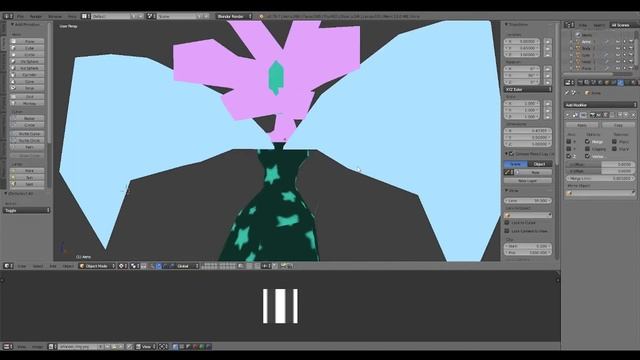Toggle Mirror modifier Merge checkbox
The width and height of the screenshot is (640, 360).
587,142
